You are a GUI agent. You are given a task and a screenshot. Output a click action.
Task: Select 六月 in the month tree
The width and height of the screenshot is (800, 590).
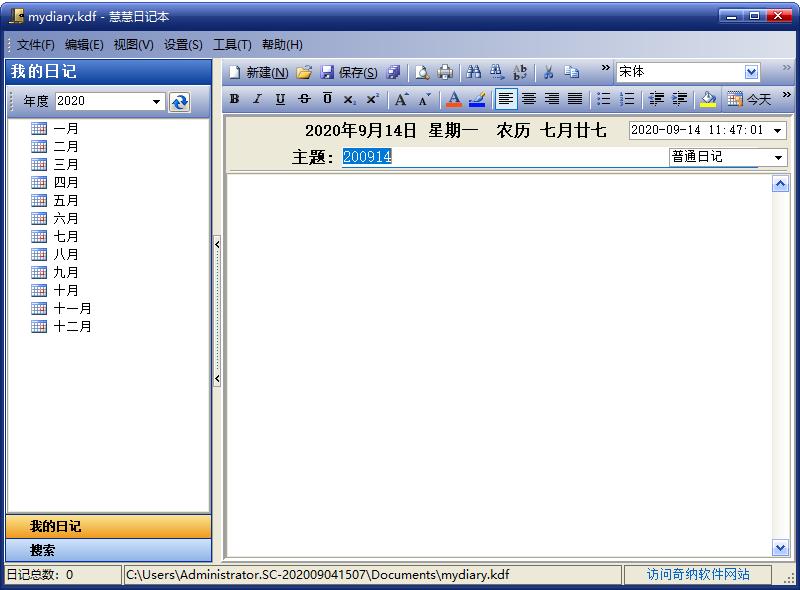[66, 218]
